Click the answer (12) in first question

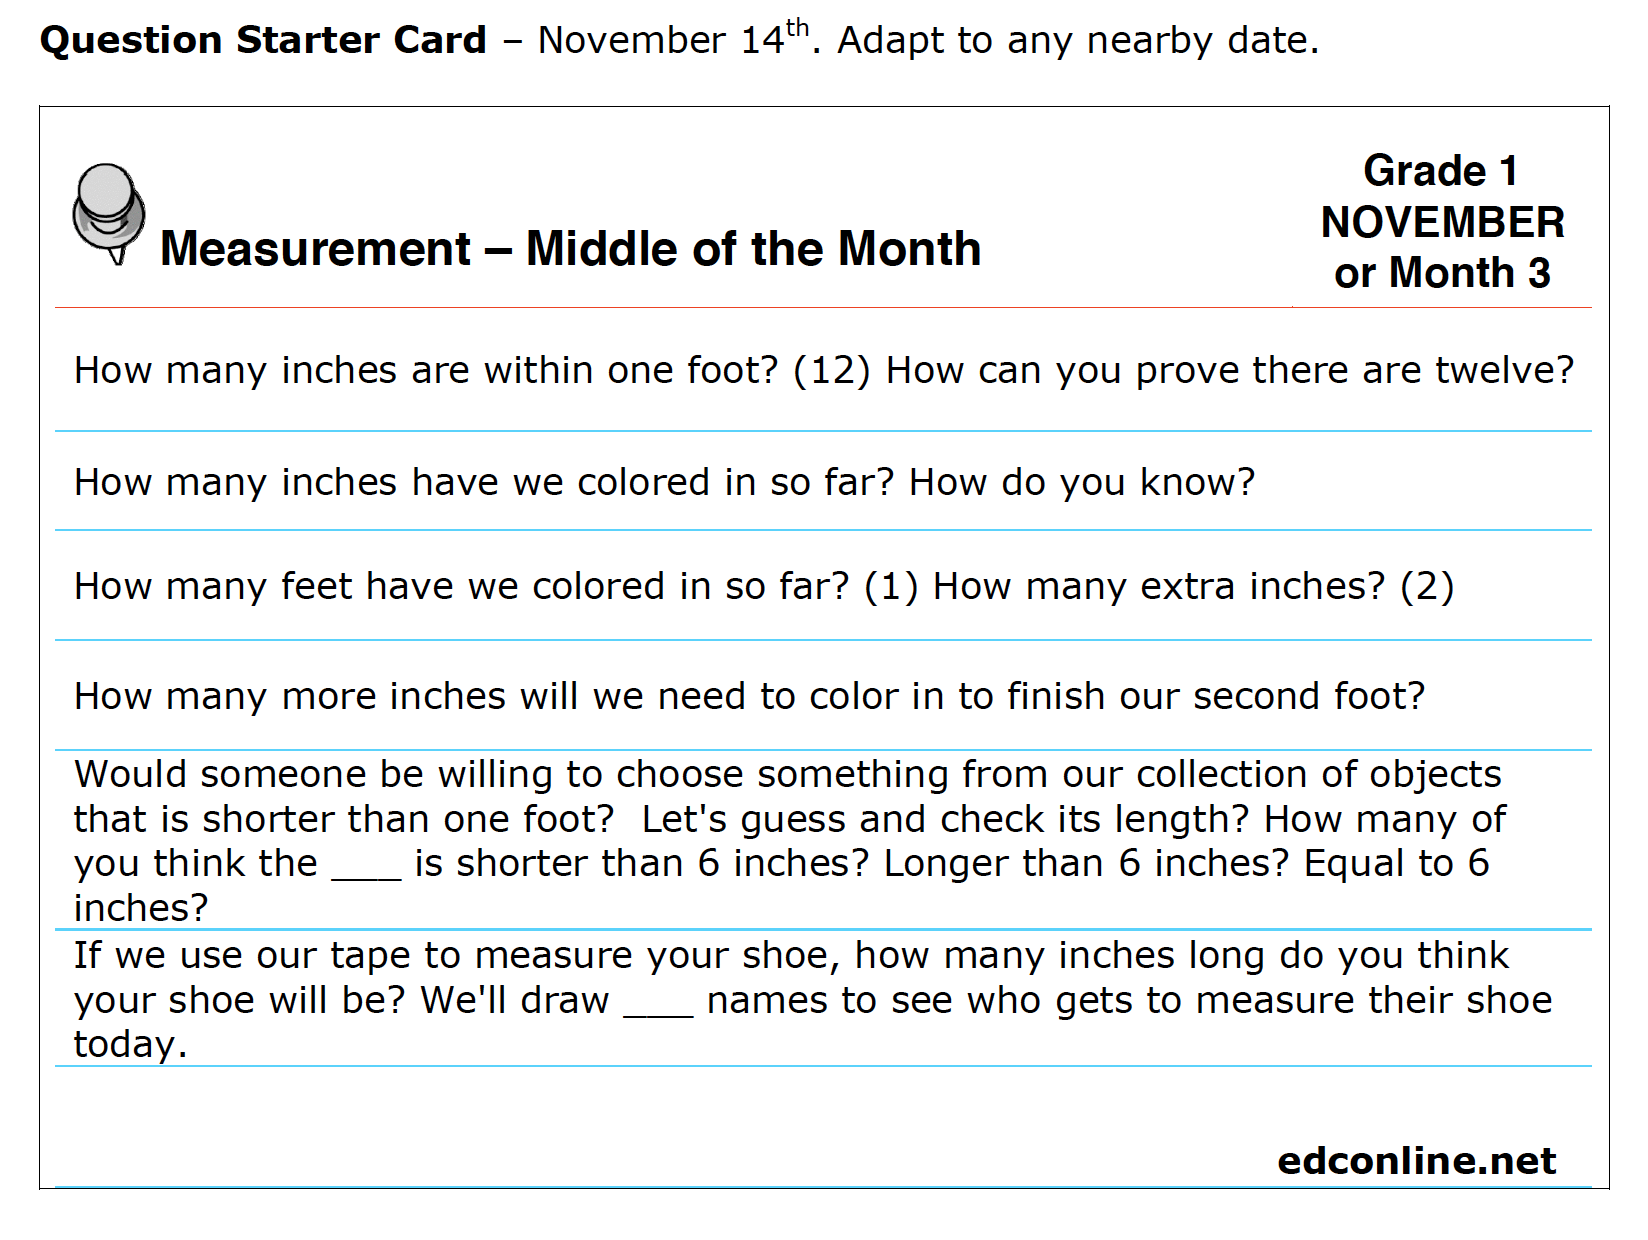(x=832, y=371)
